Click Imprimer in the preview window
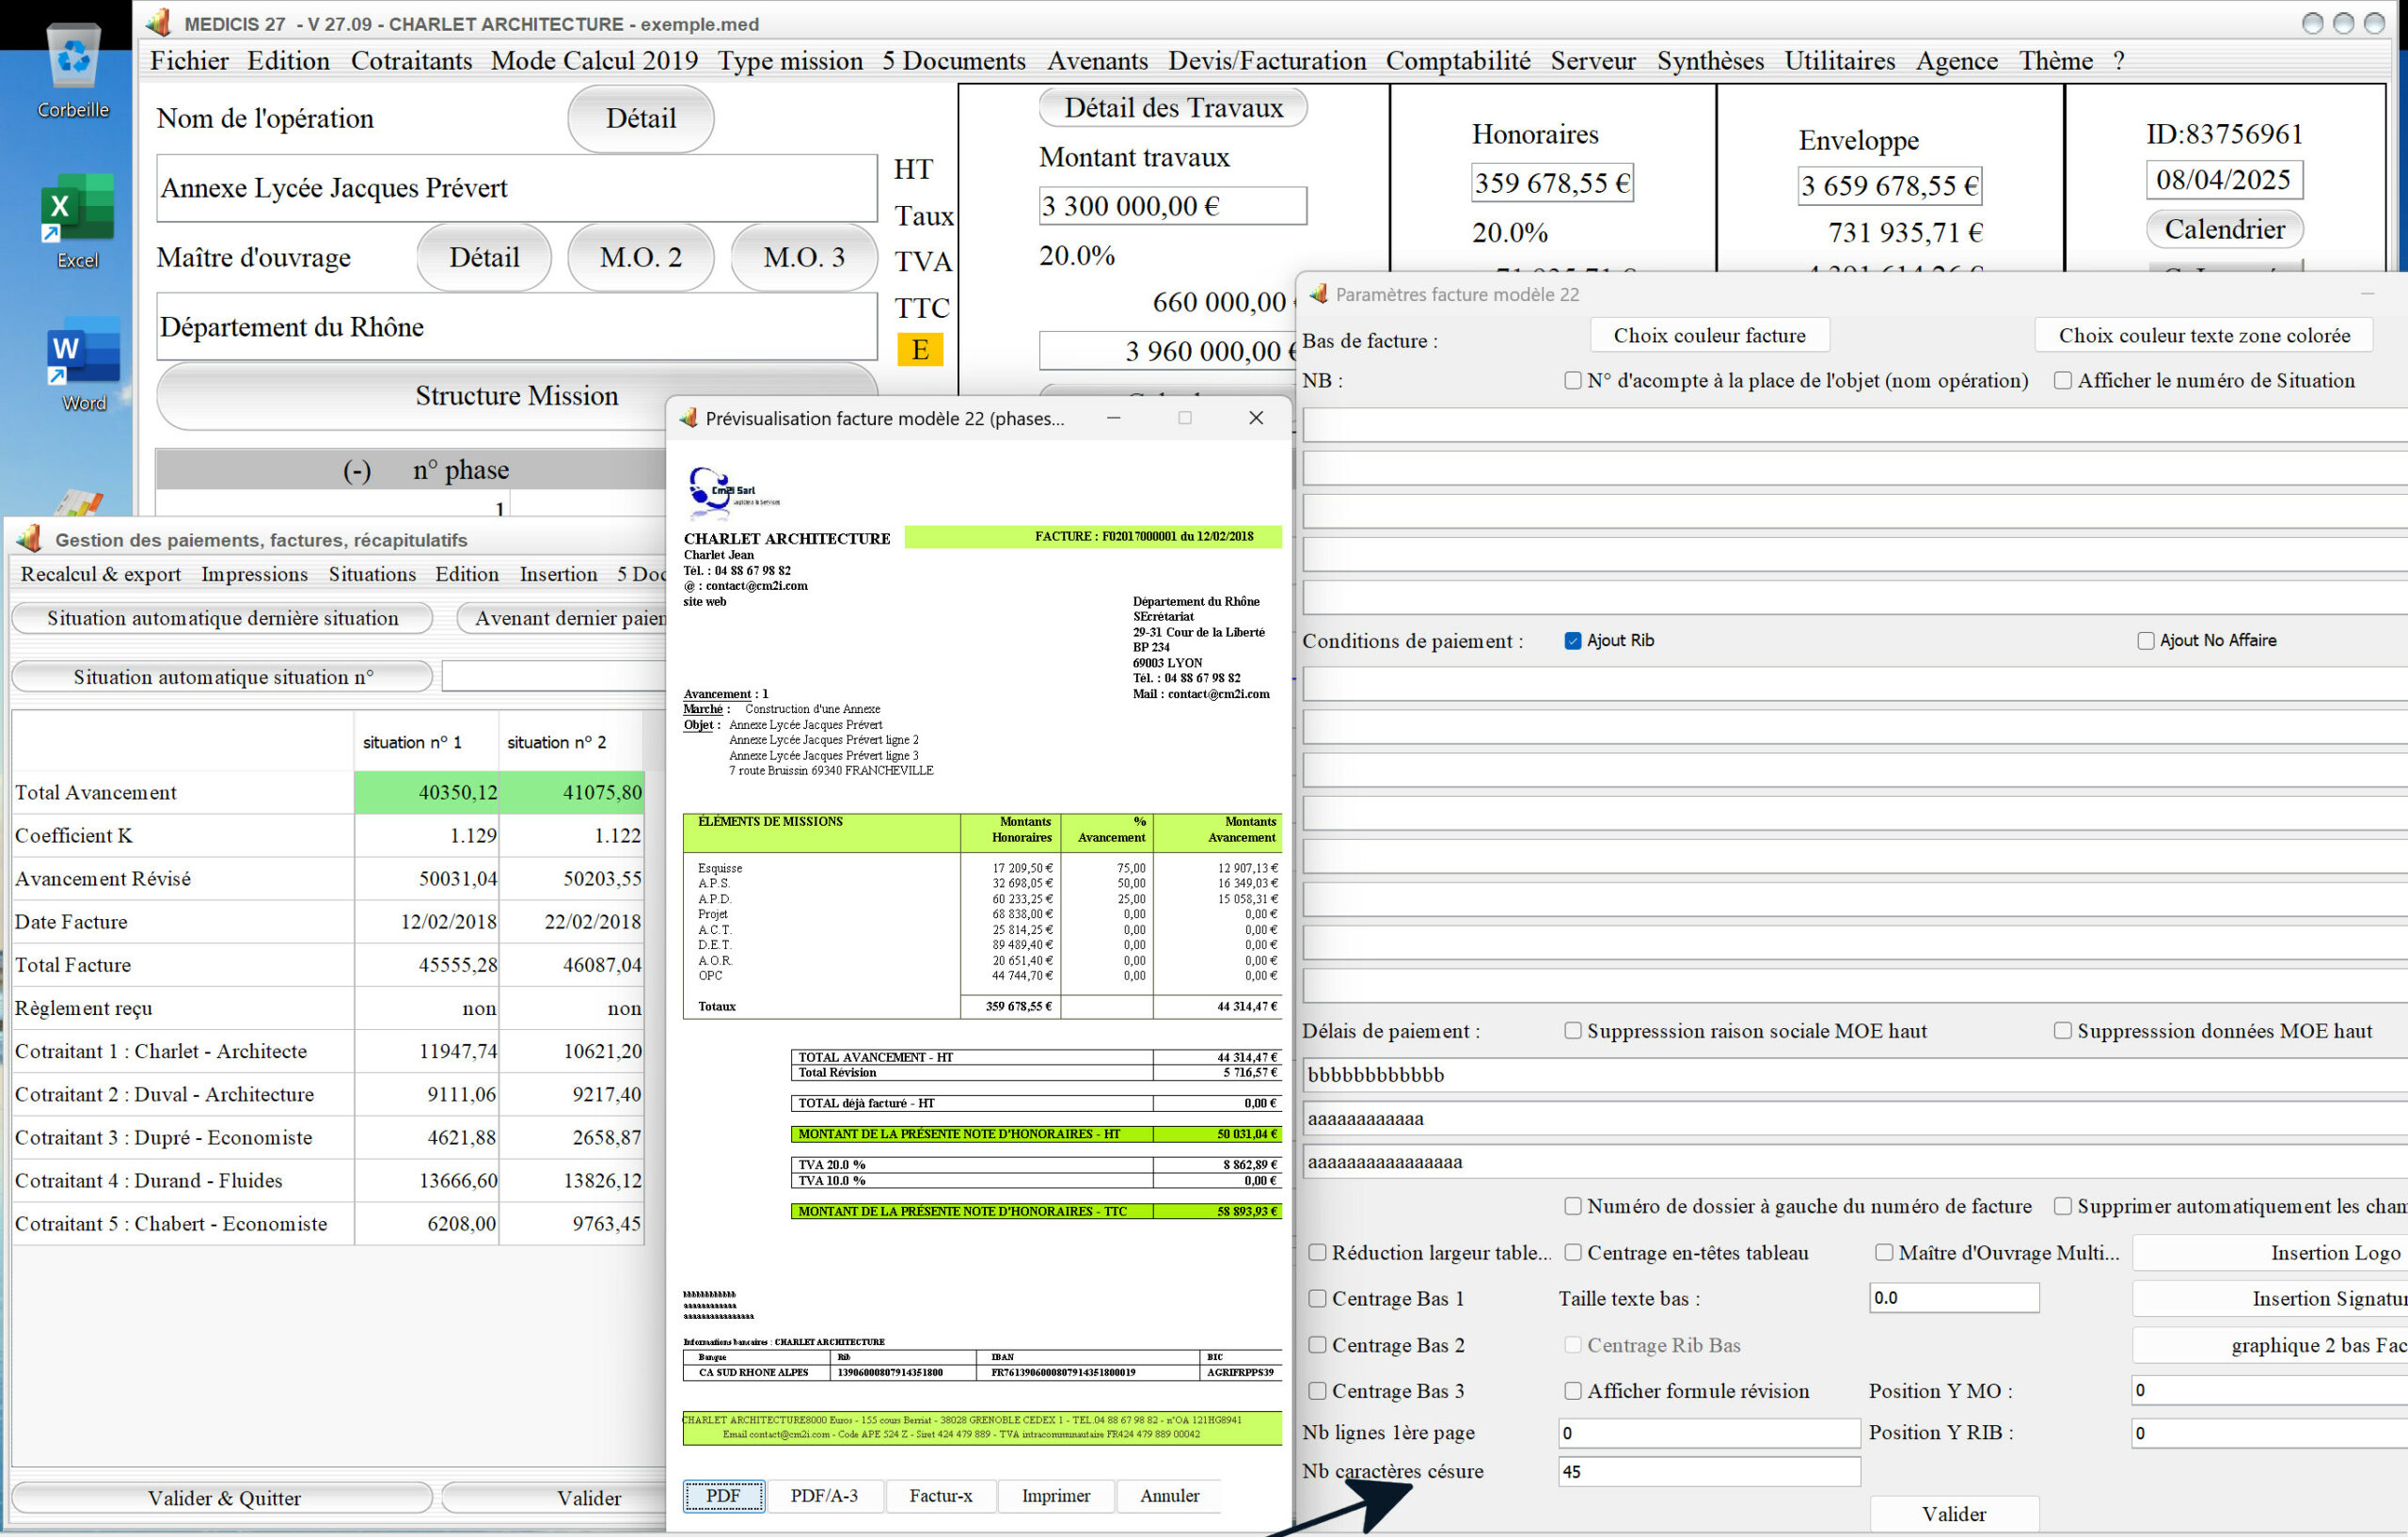 click(1055, 1495)
